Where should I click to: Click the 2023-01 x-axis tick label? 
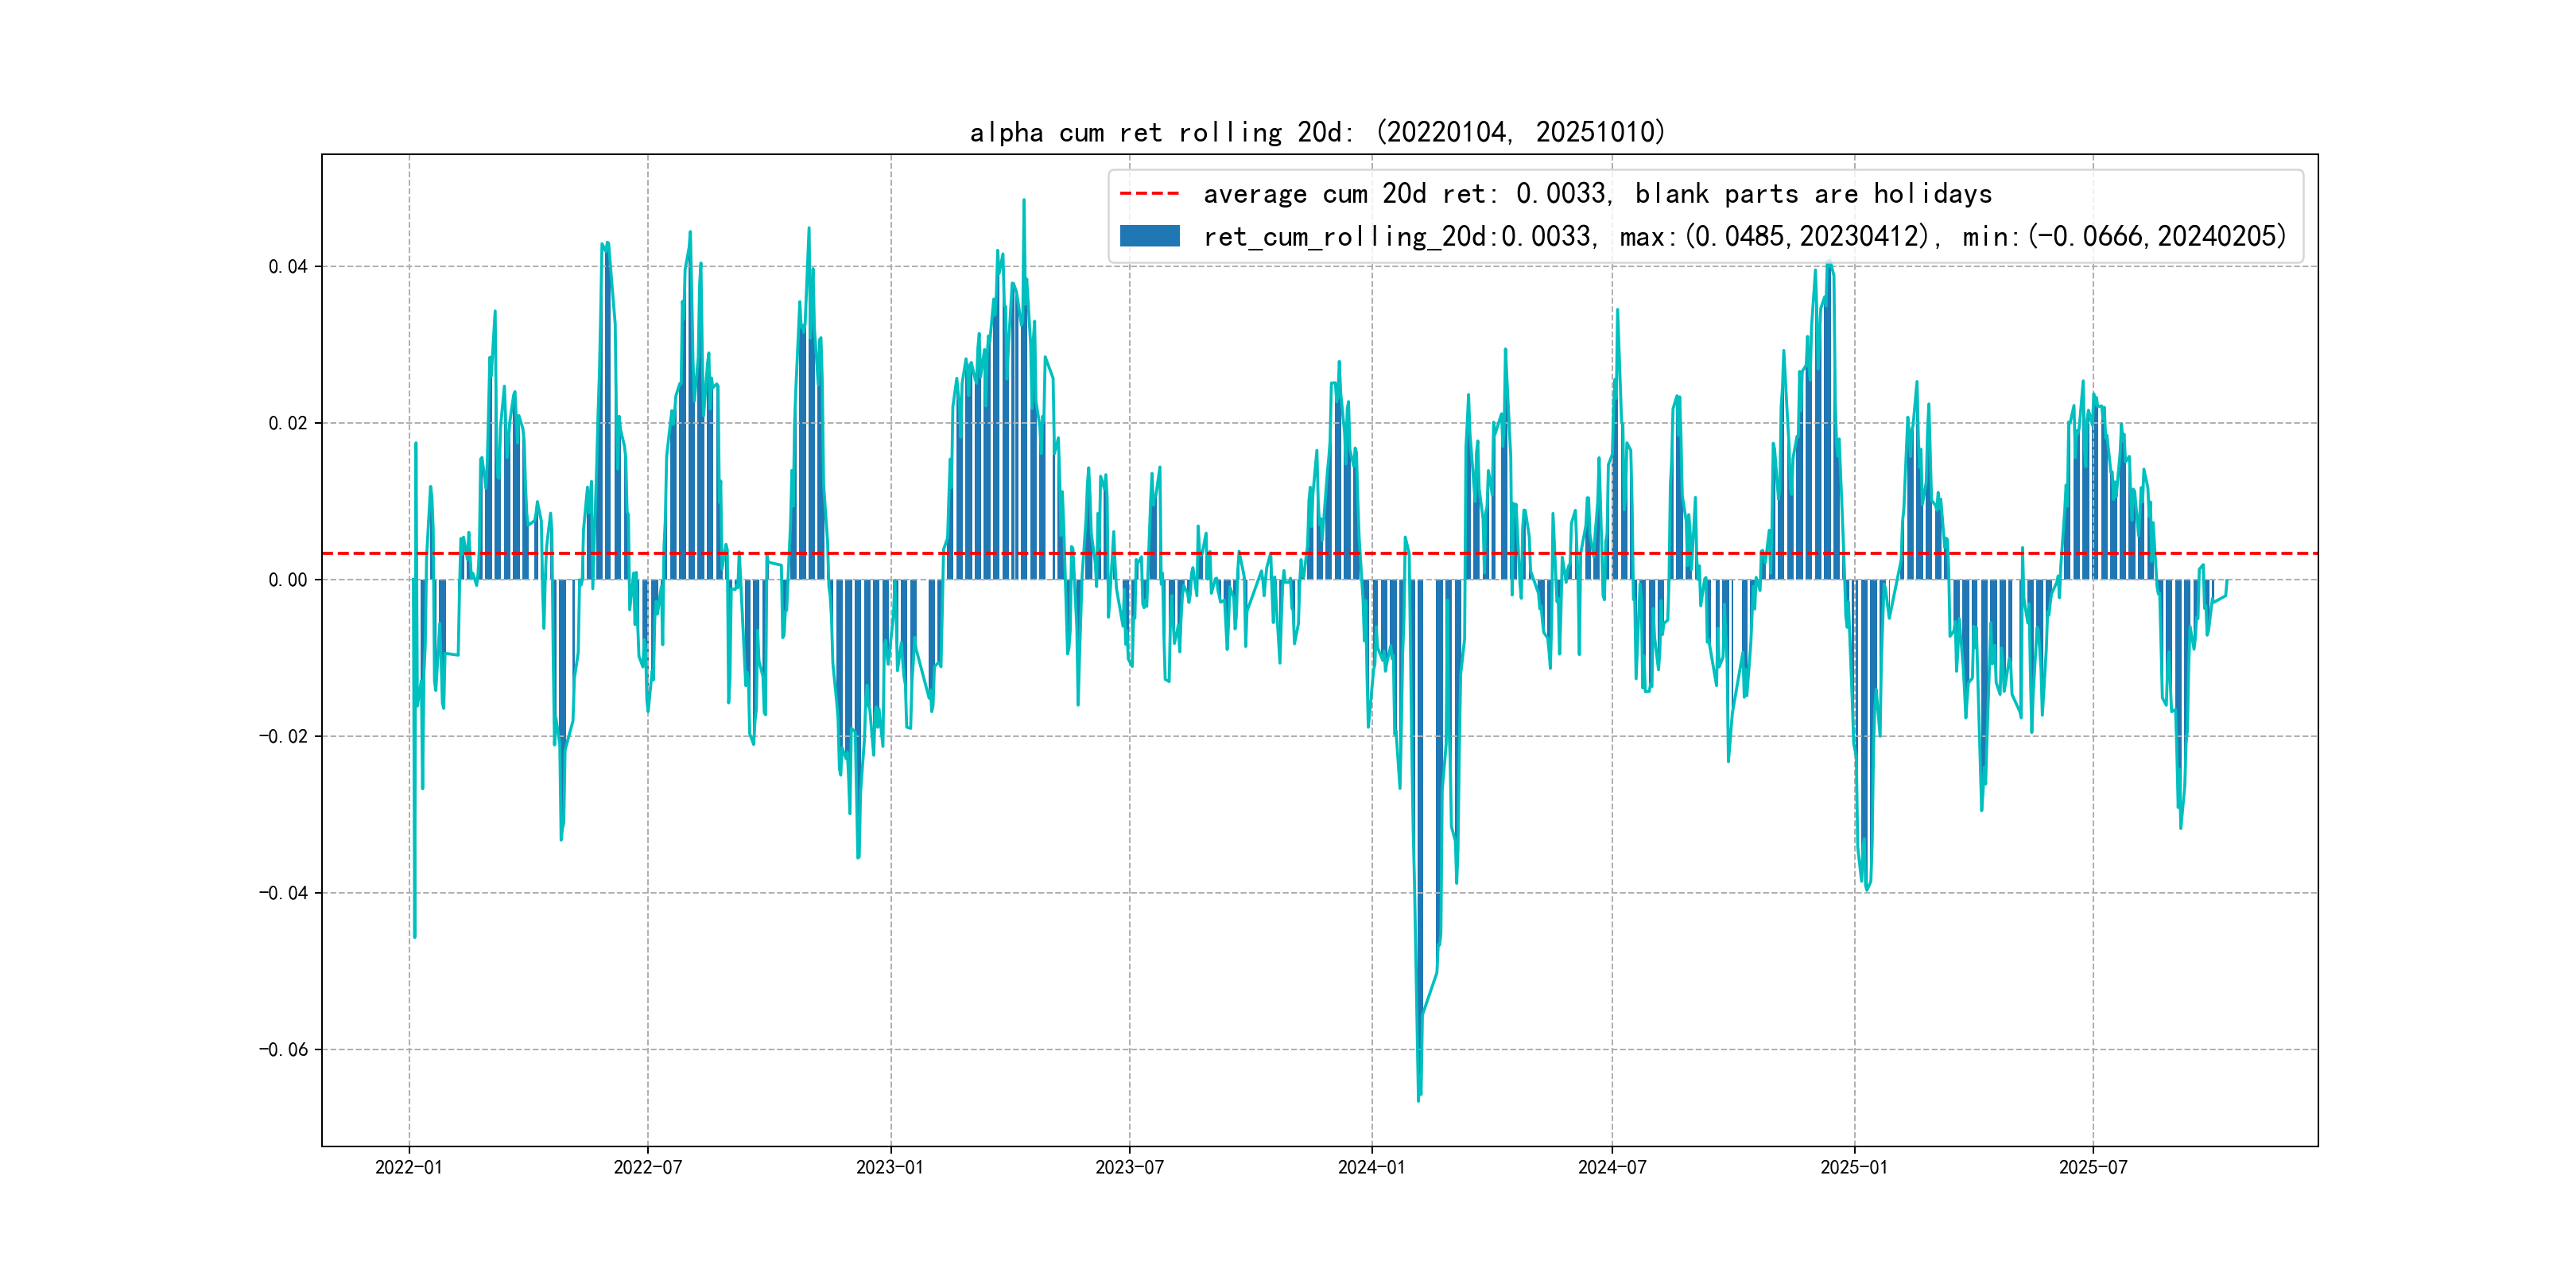pyautogui.click(x=890, y=1167)
